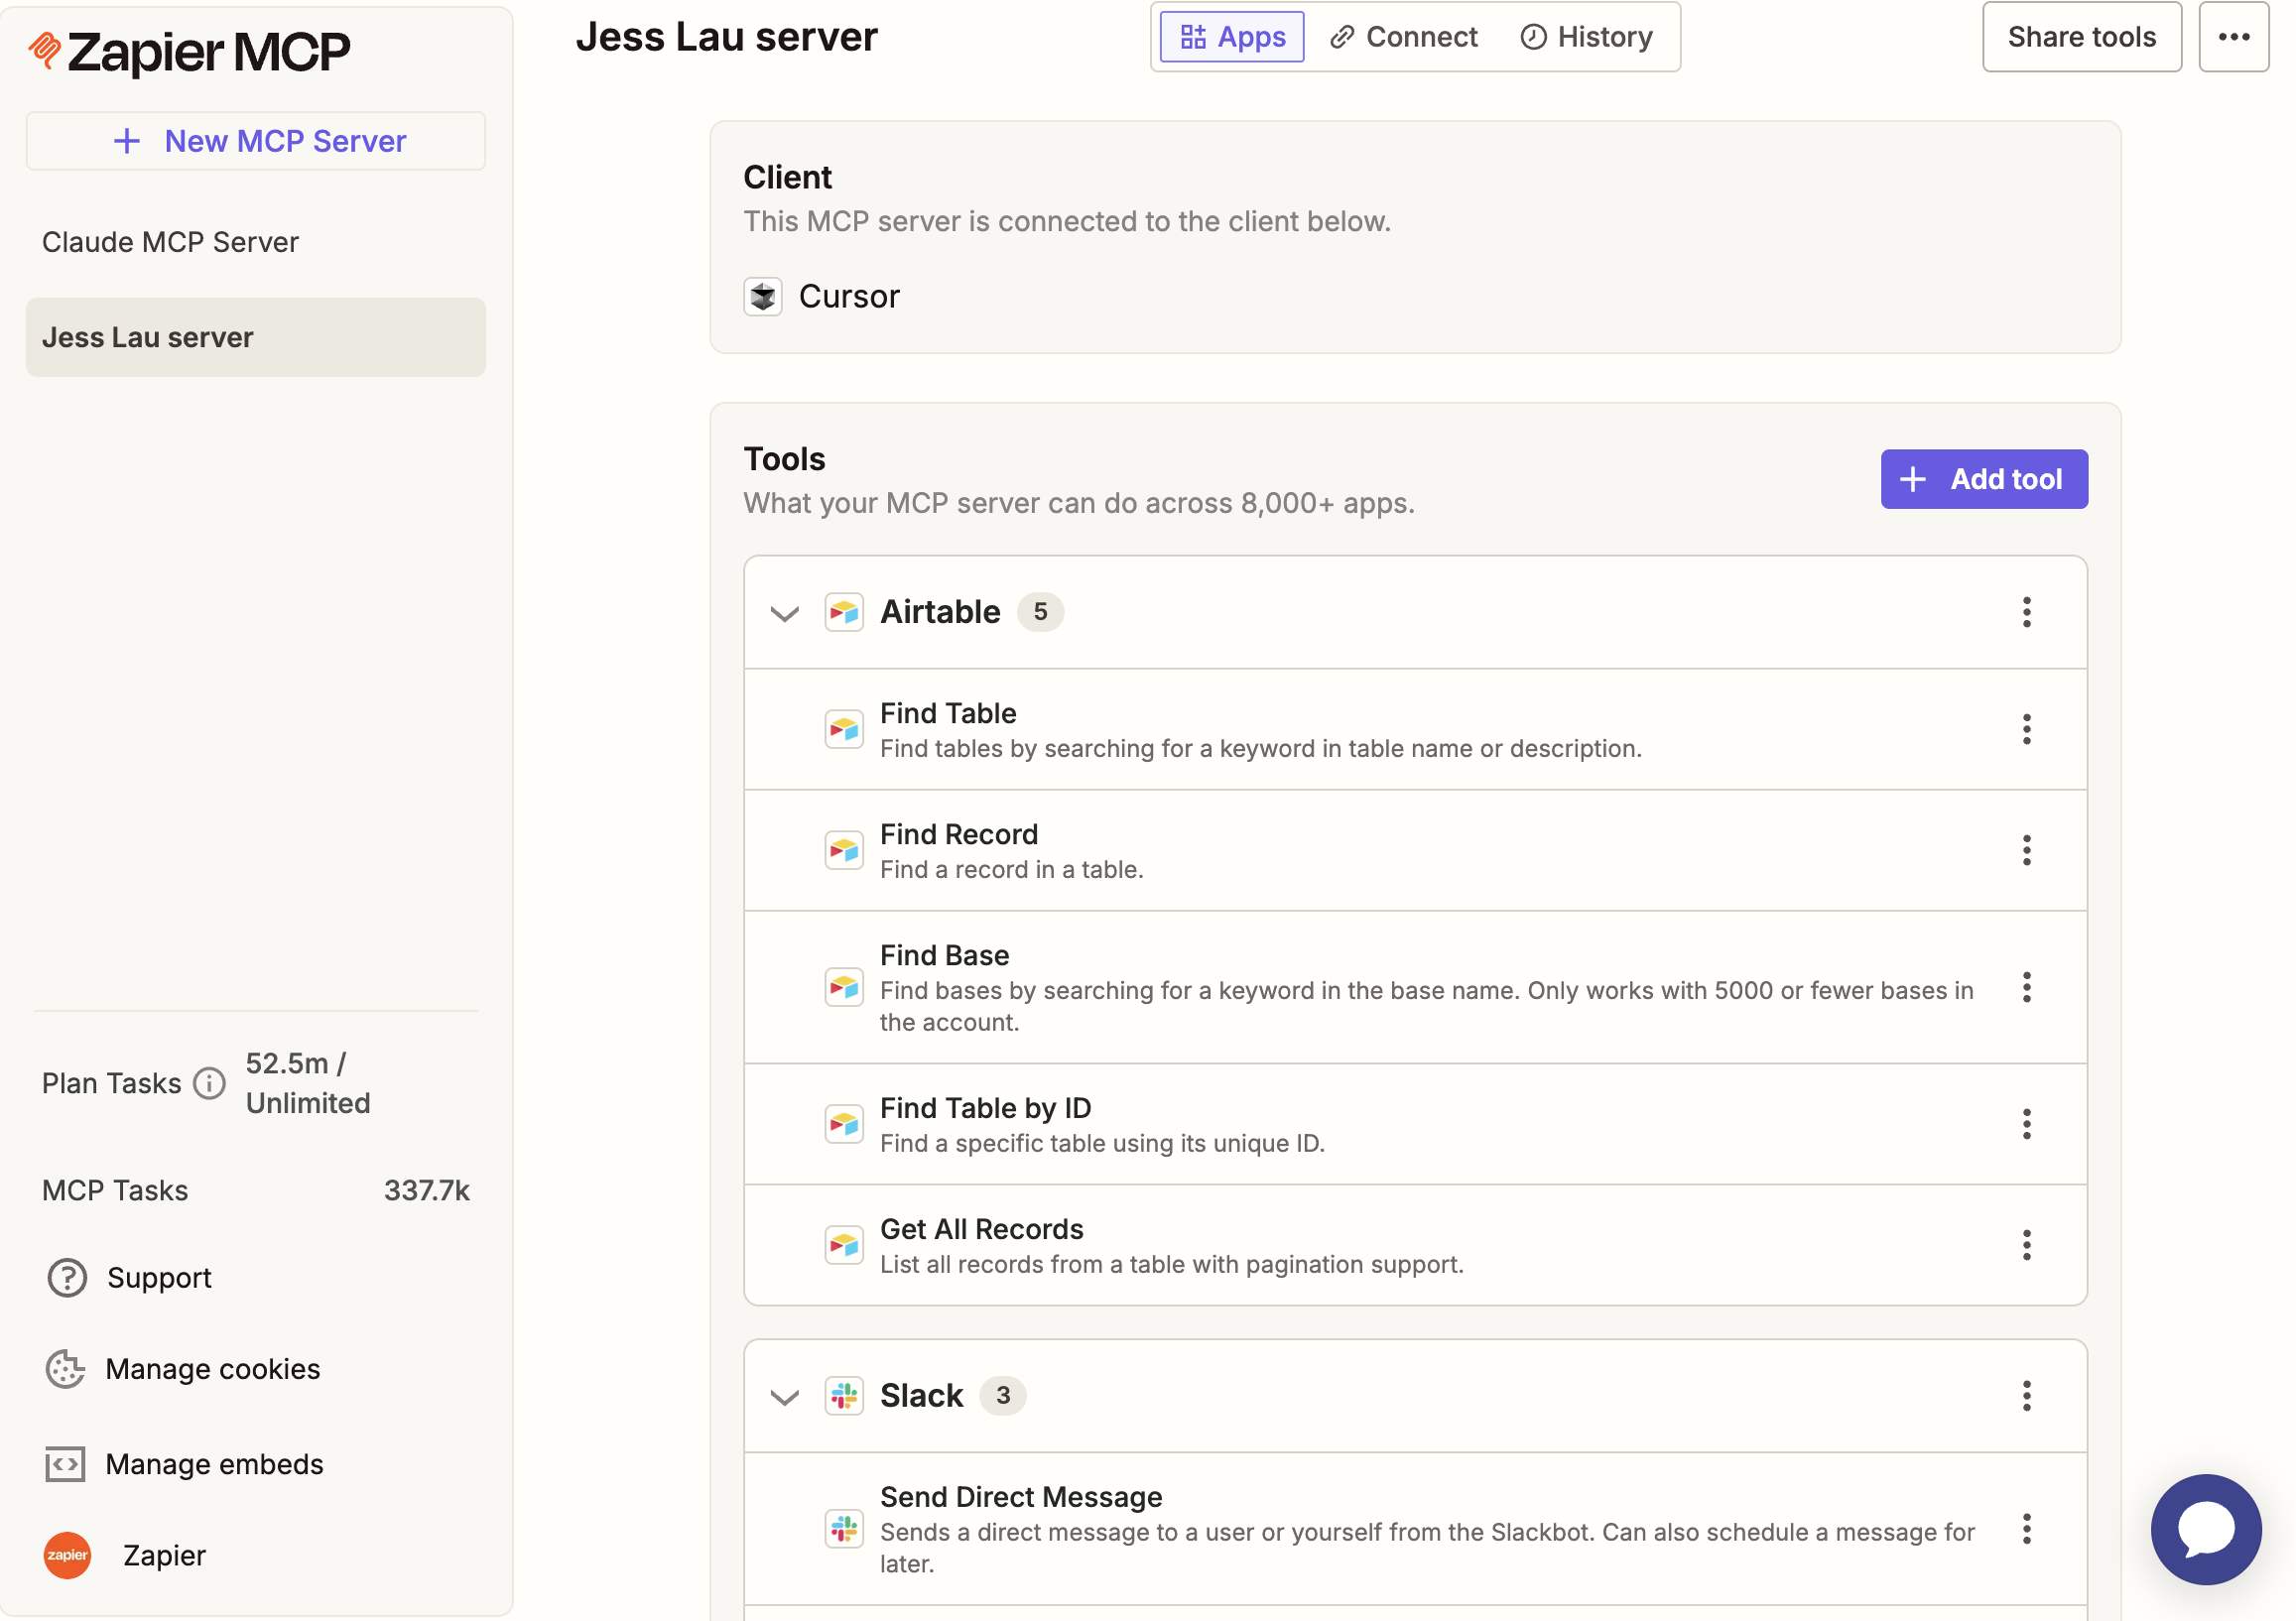Image resolution: width=2296 pixels, height=1621 pixels.
Task: Open the Send Direct Message options menu
Action: point(2026,1529)
